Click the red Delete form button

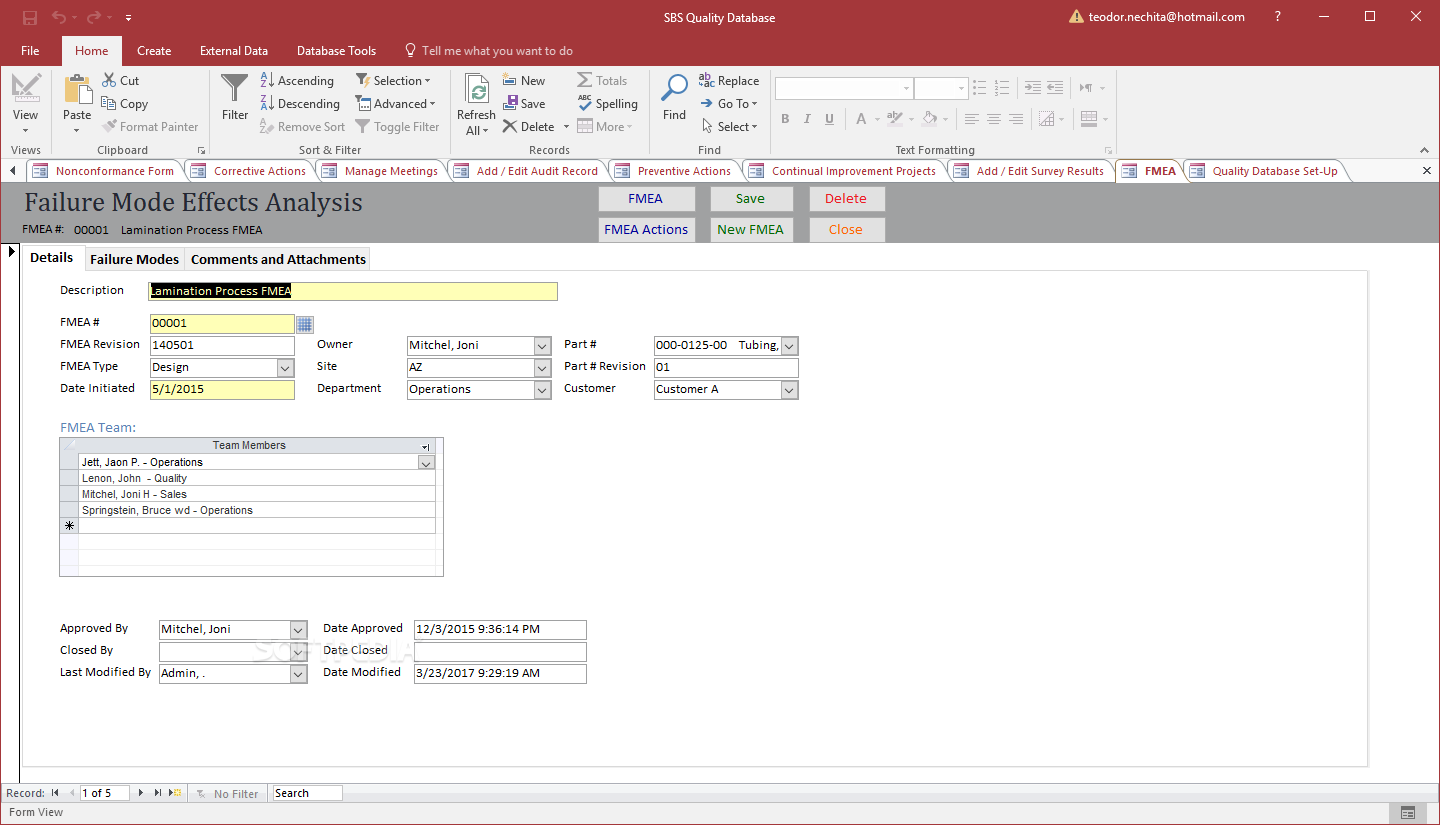coord(846,199)
